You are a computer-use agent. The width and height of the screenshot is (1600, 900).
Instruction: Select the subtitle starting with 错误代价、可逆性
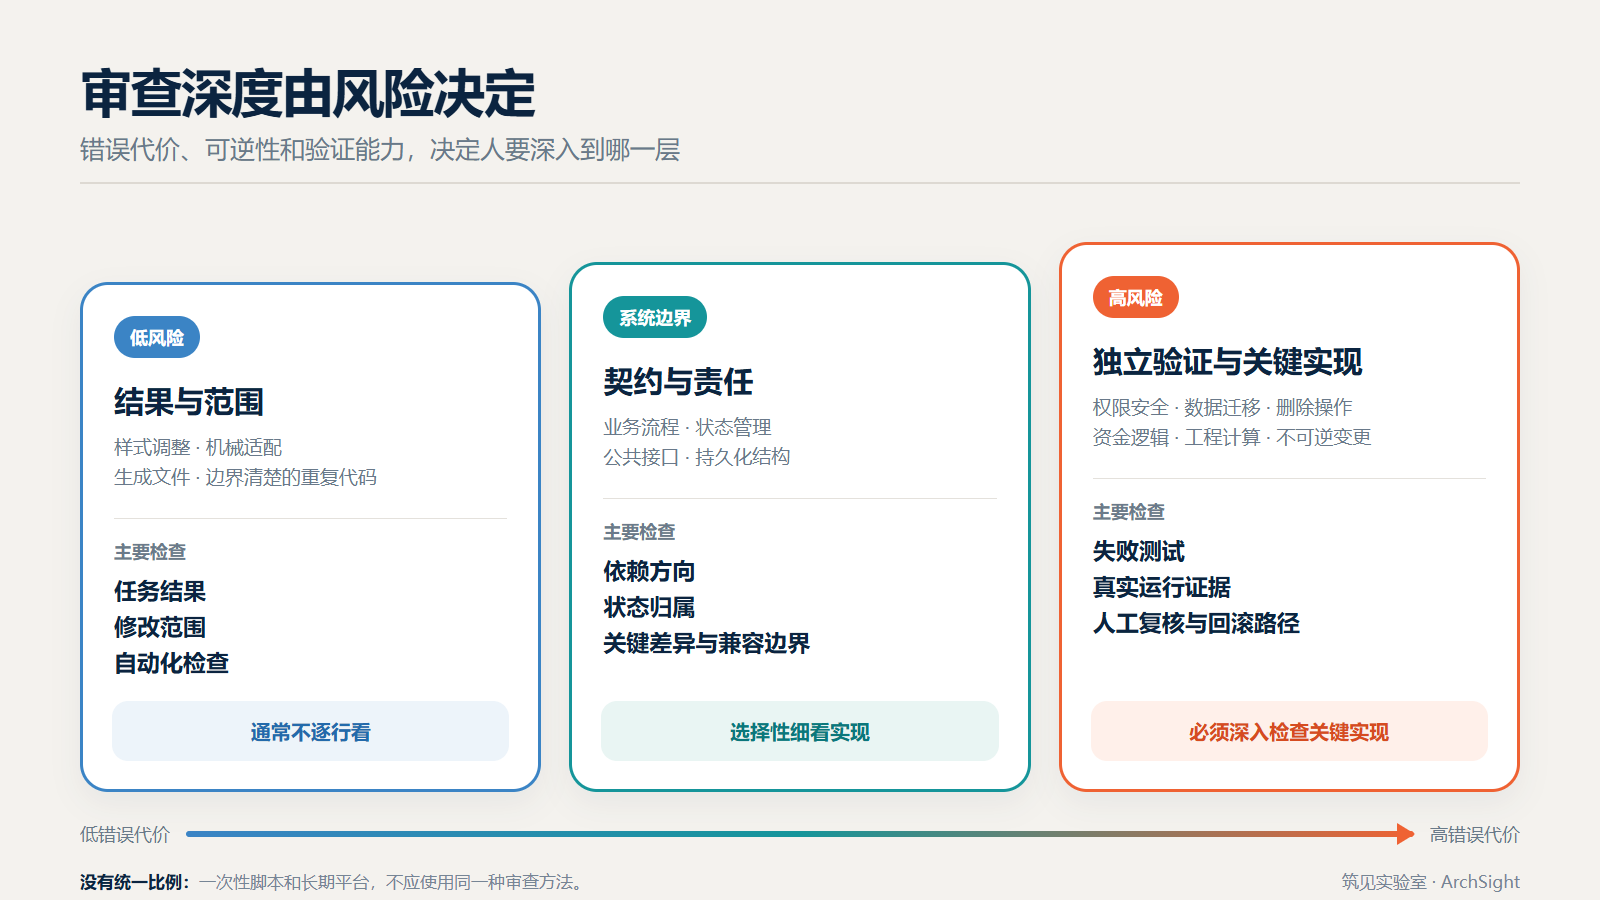click(x=380, y=150)
